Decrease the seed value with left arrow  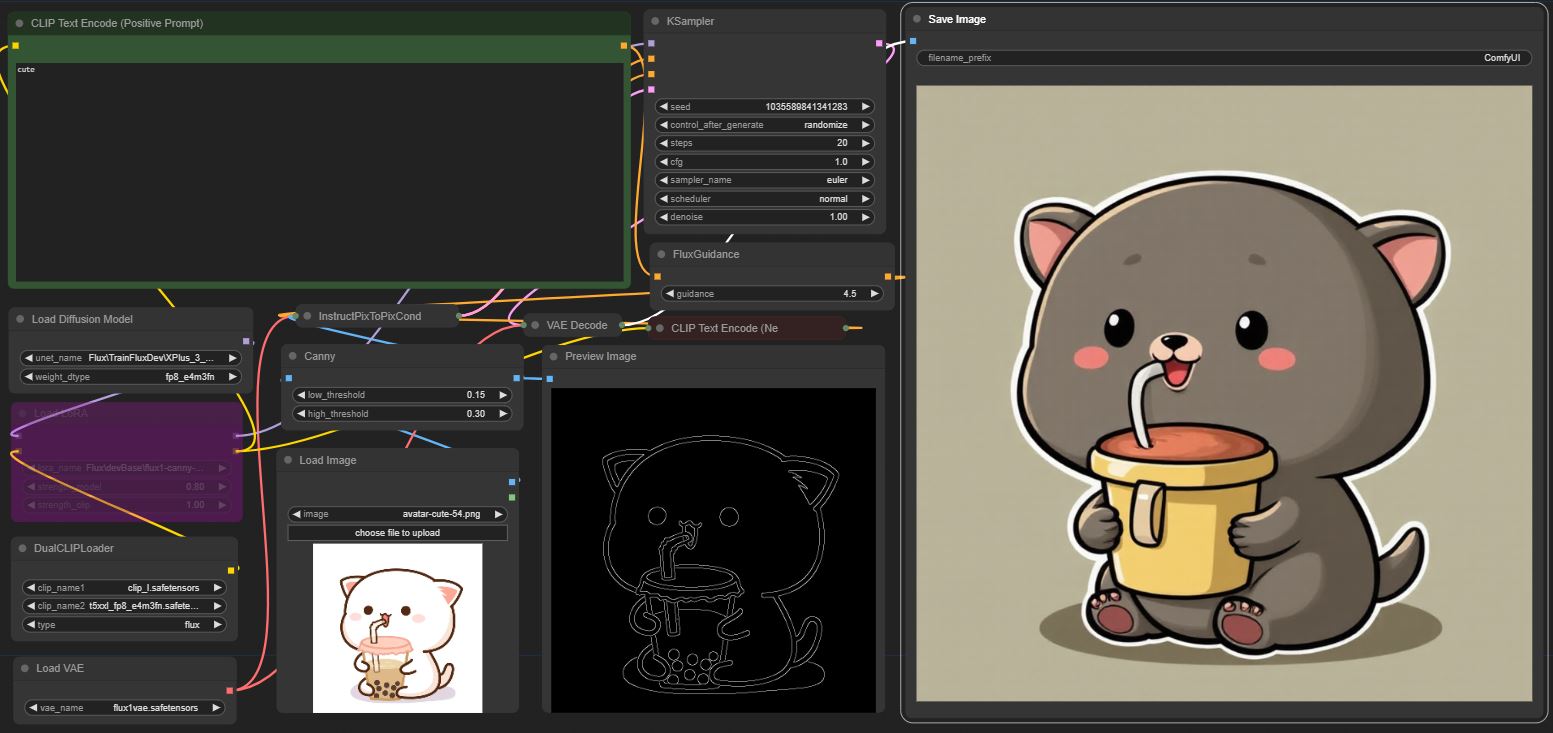click(x=663, y=107)
